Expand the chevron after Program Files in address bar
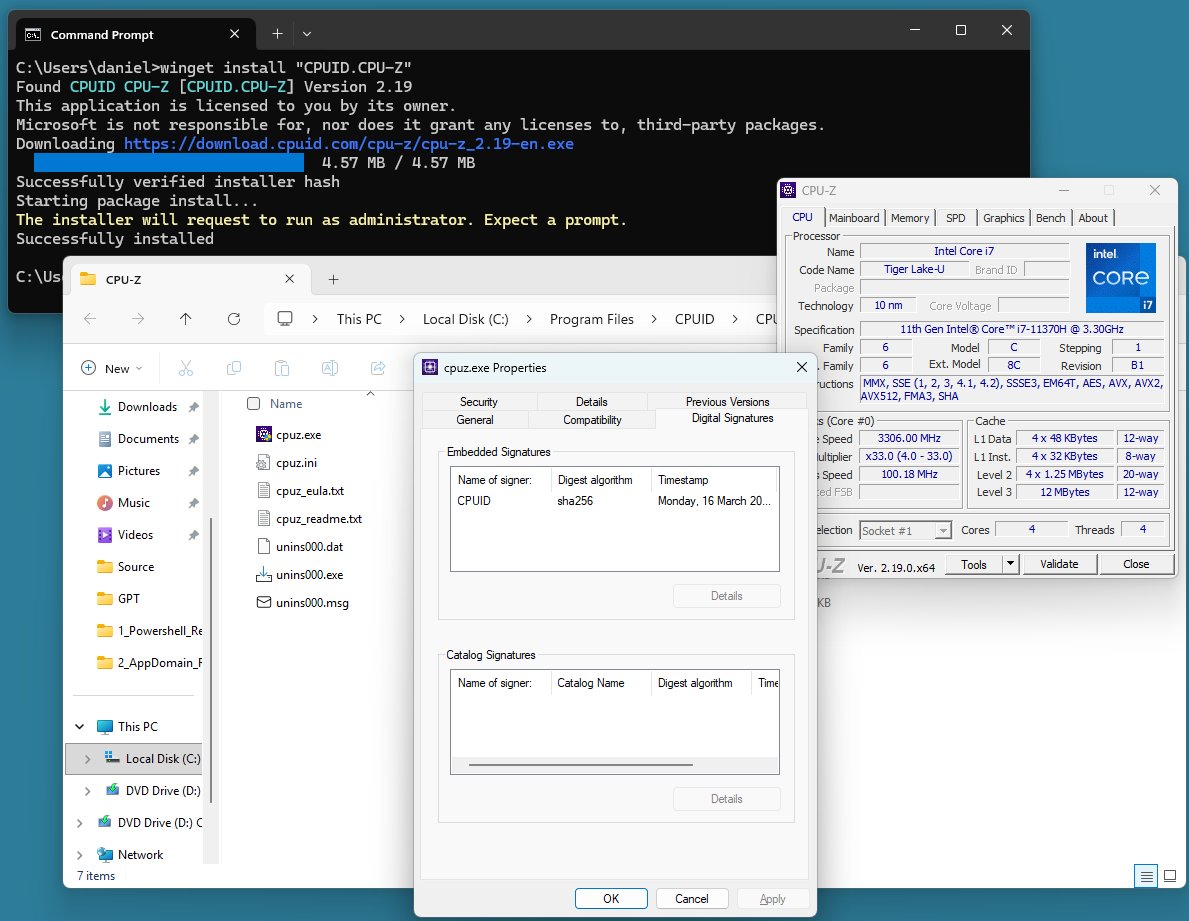The width and height of the screenshot is (1189, 921). point(654,319)
